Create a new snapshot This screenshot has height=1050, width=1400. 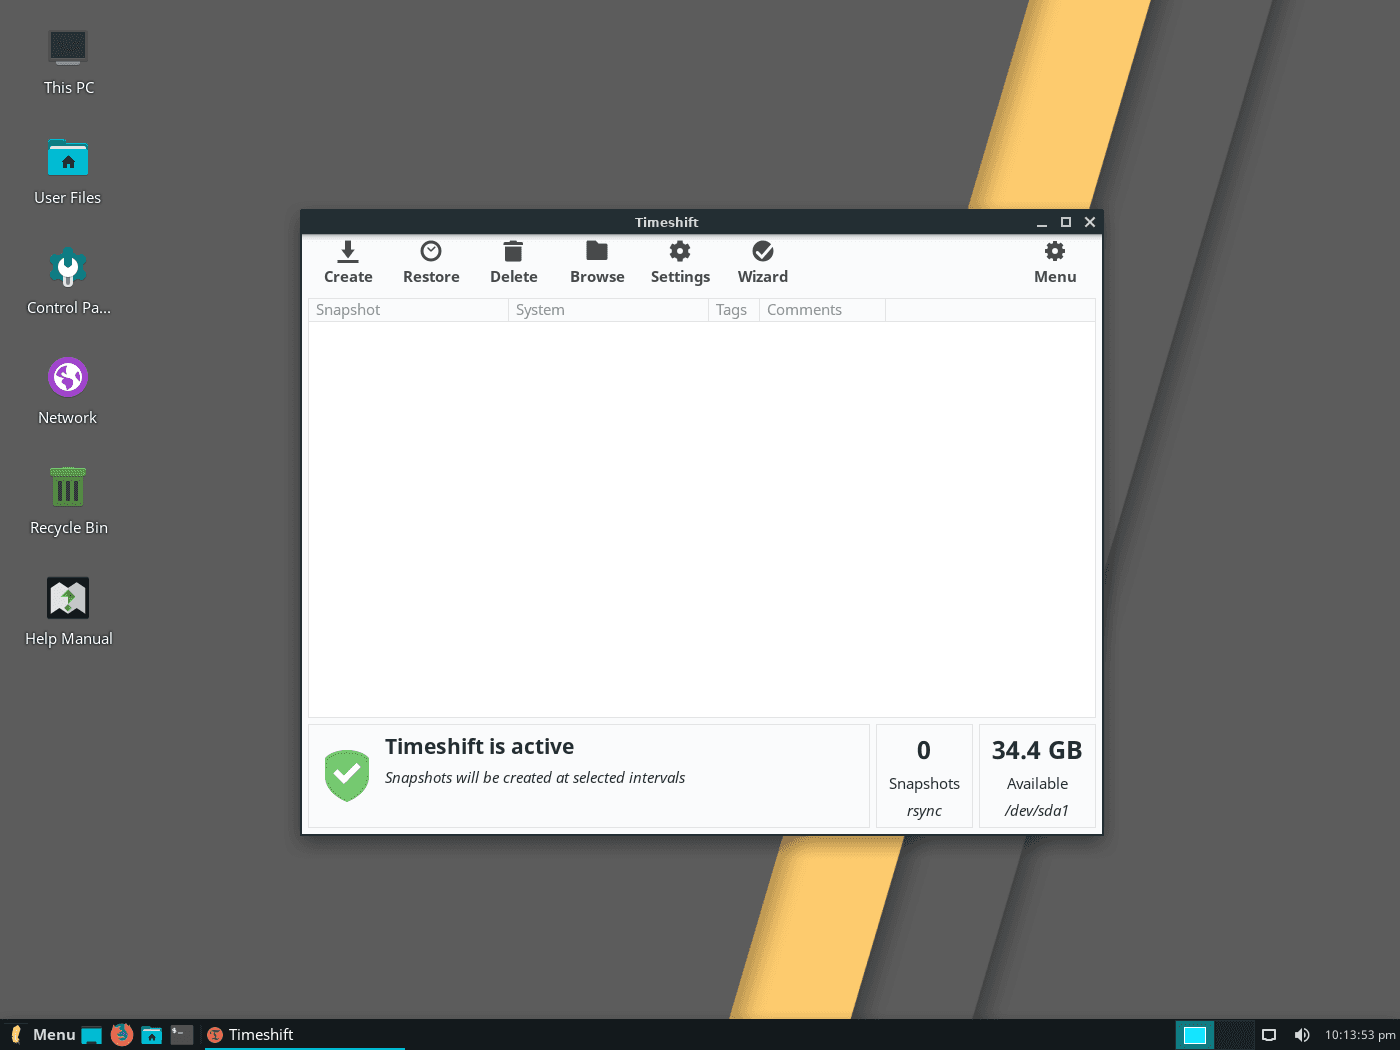tap(347, 262)
